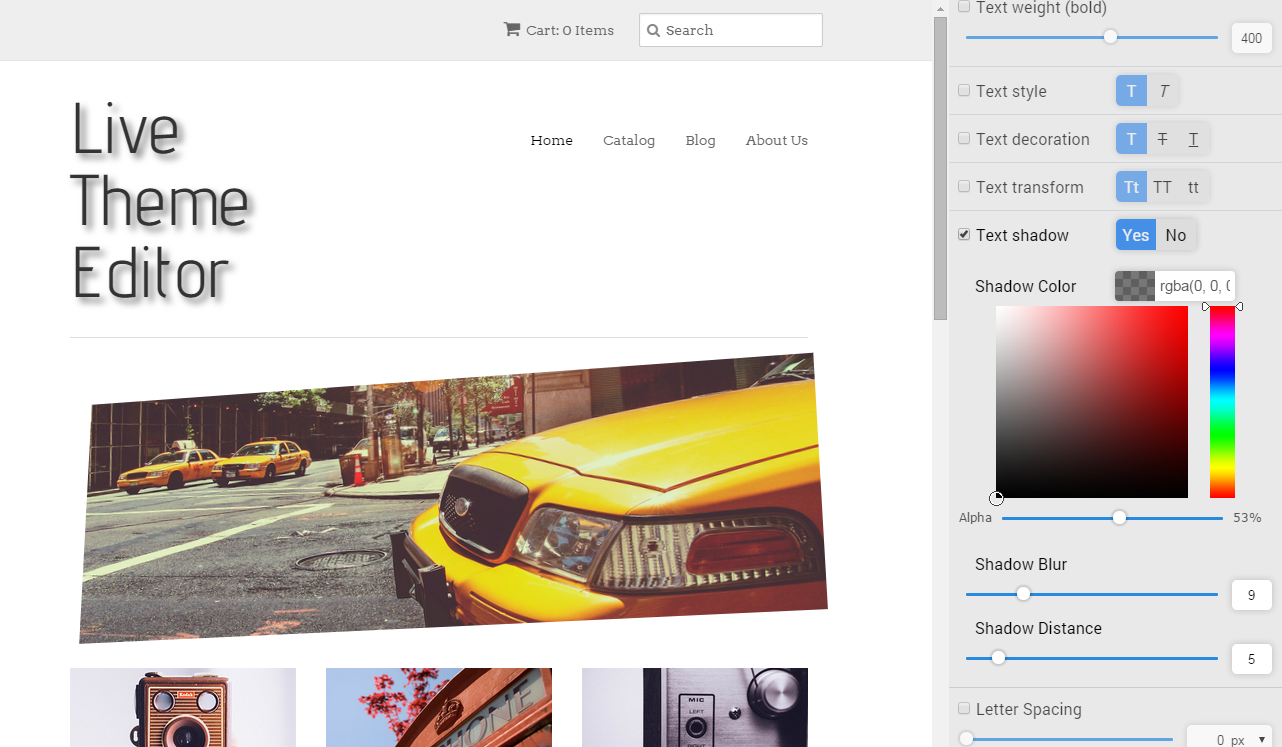The width and height of the screenshot is (1282, 747).
Task: Select the Home navigation item
Action: (551, 140)
